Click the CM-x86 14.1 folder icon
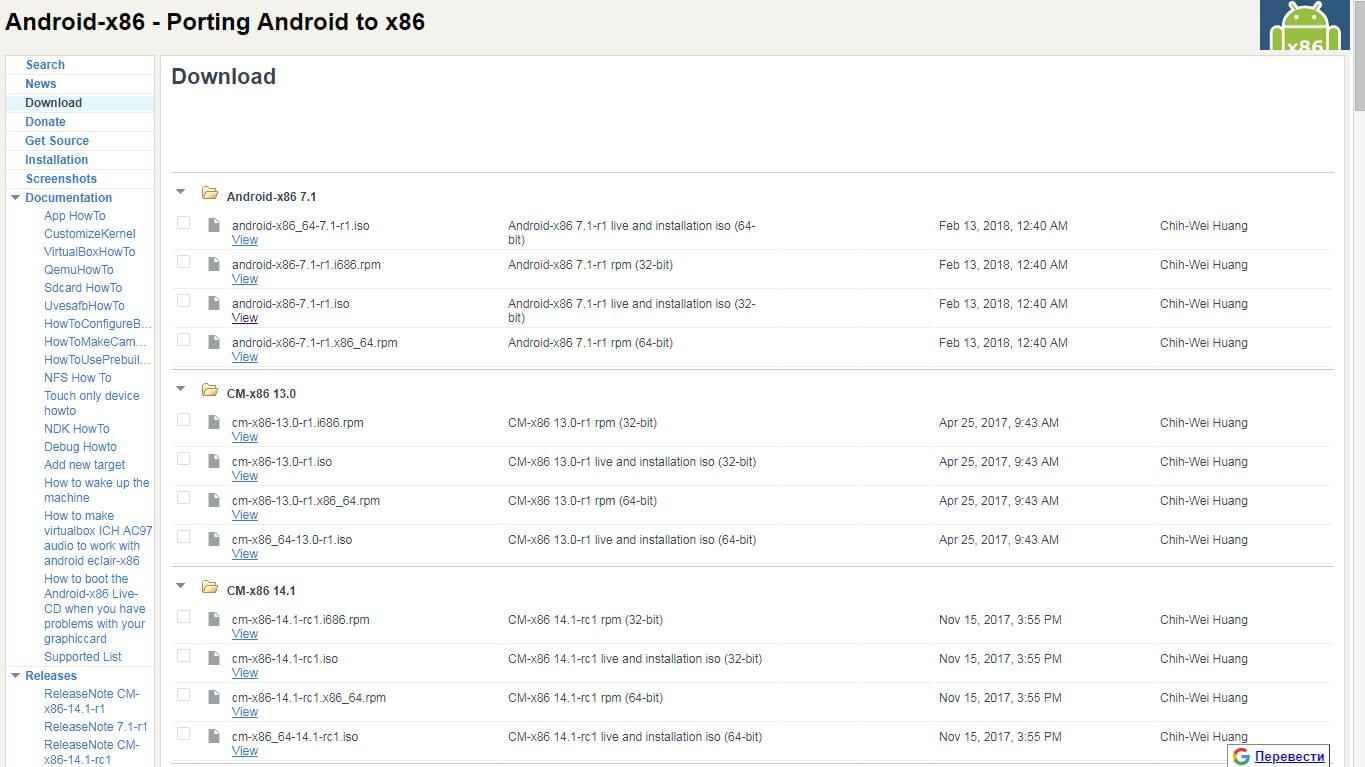Viewport: 1365px width, 767px height. tap(210, 587)
